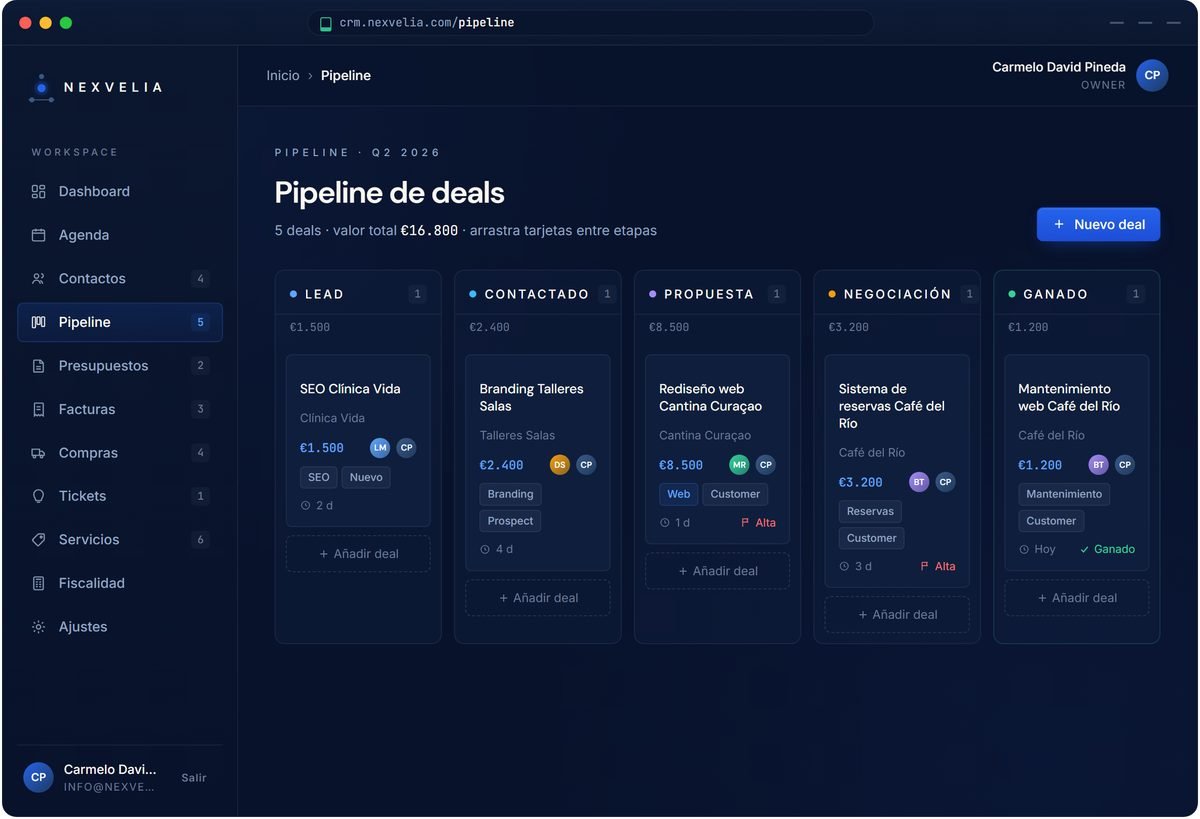Click the address bar URL field
The image size is (1200, 819).
click(x=591, y=23)
